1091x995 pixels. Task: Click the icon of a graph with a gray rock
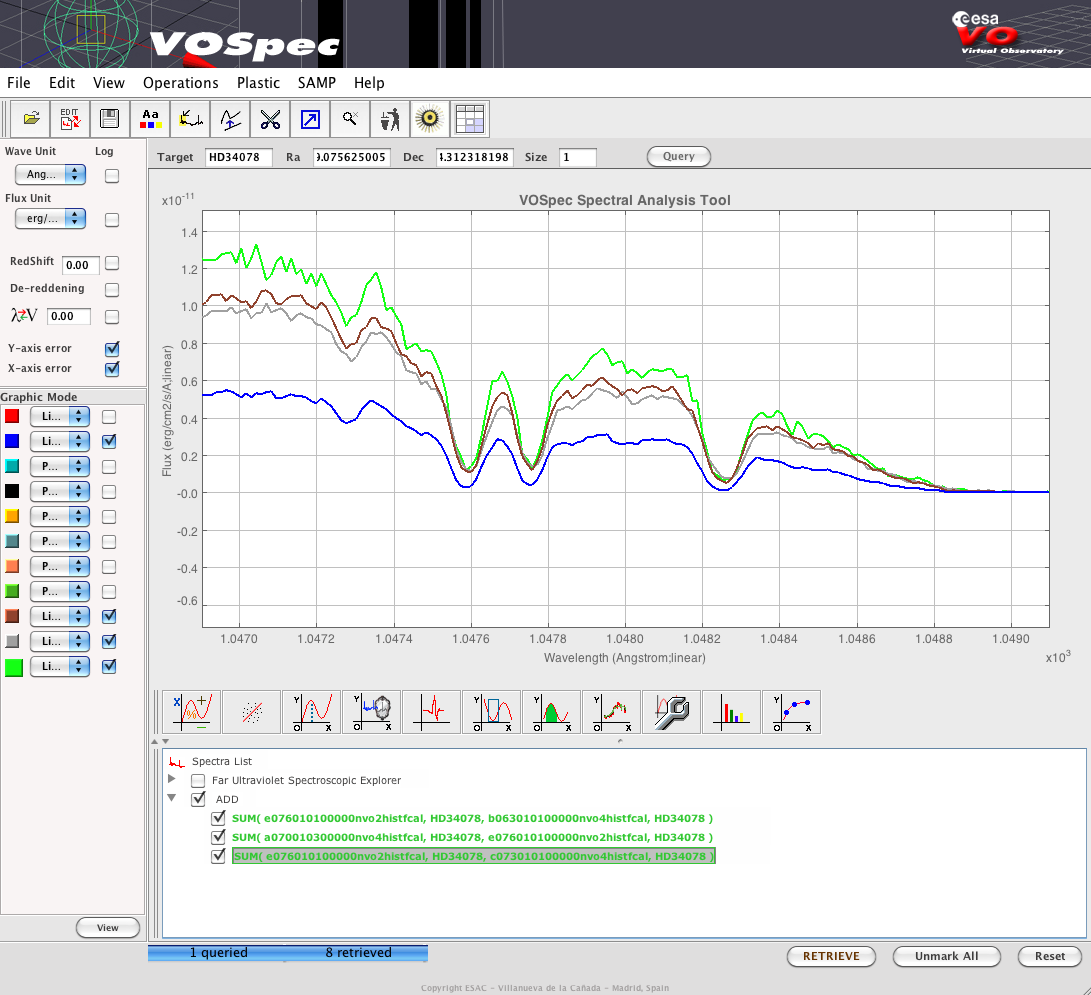(372, 712)
